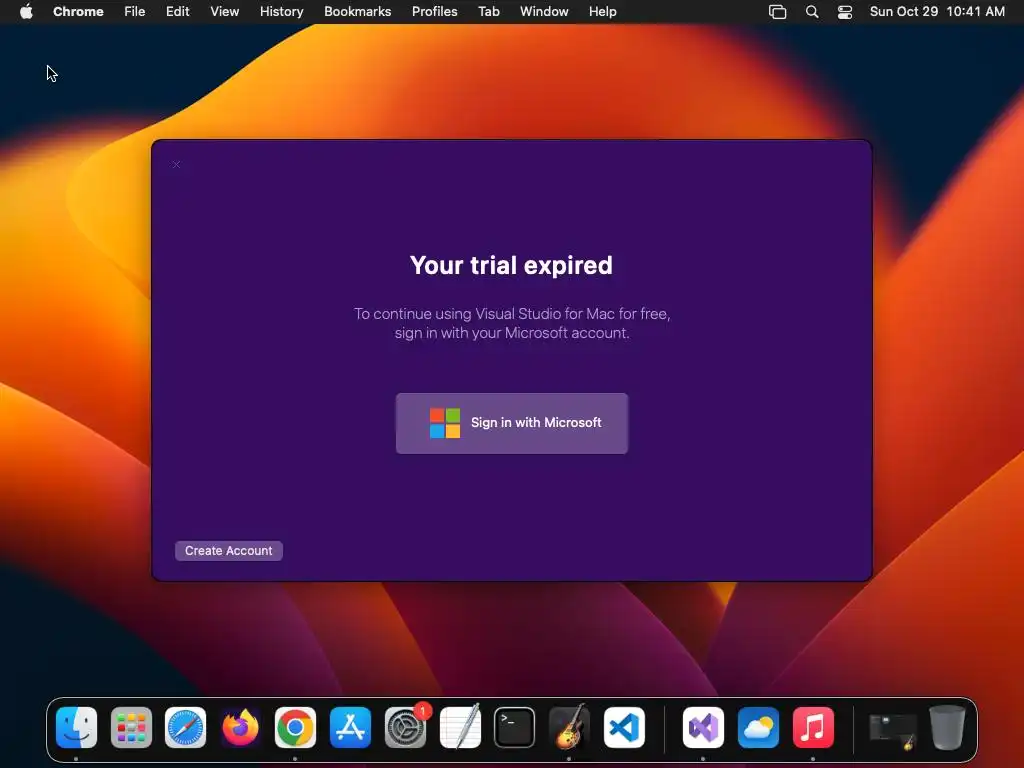The width and height of the screenshot is (1024, 768).
Task: Launch Safari from the Dock
Action: click(x=185, y=728)
